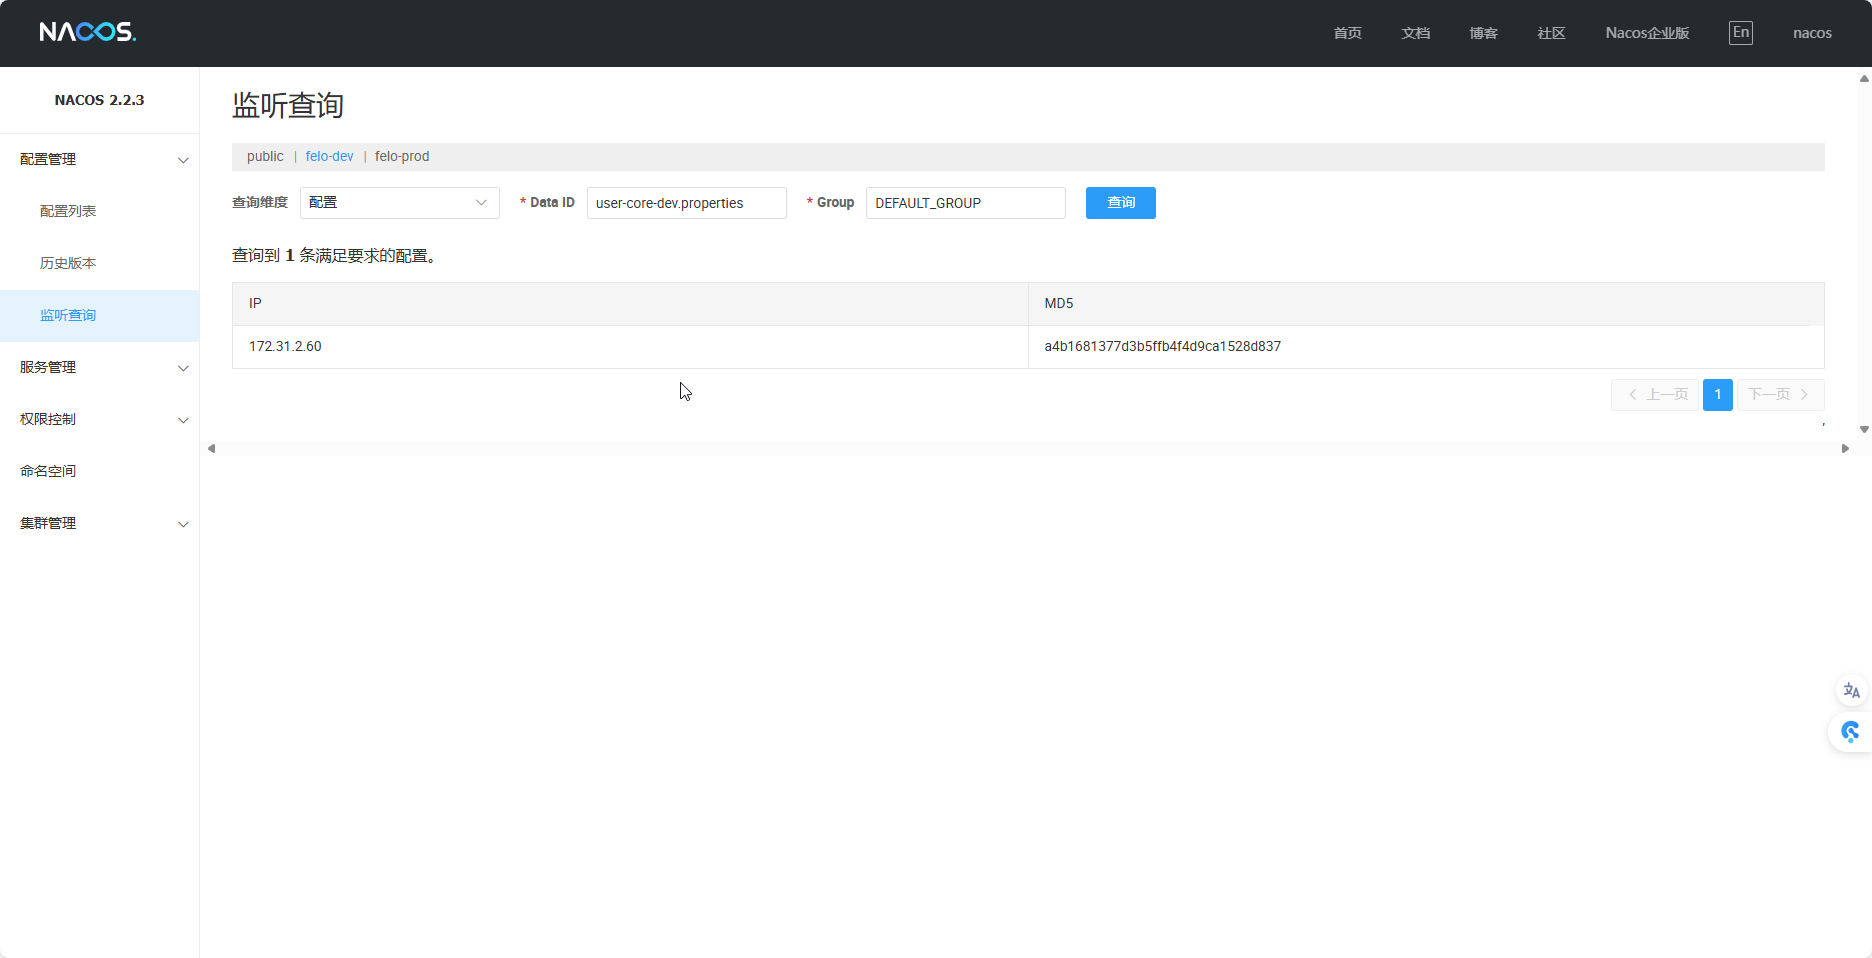Open 文档 in the top navigation

pyautogui.click(x=1415, y=33)
